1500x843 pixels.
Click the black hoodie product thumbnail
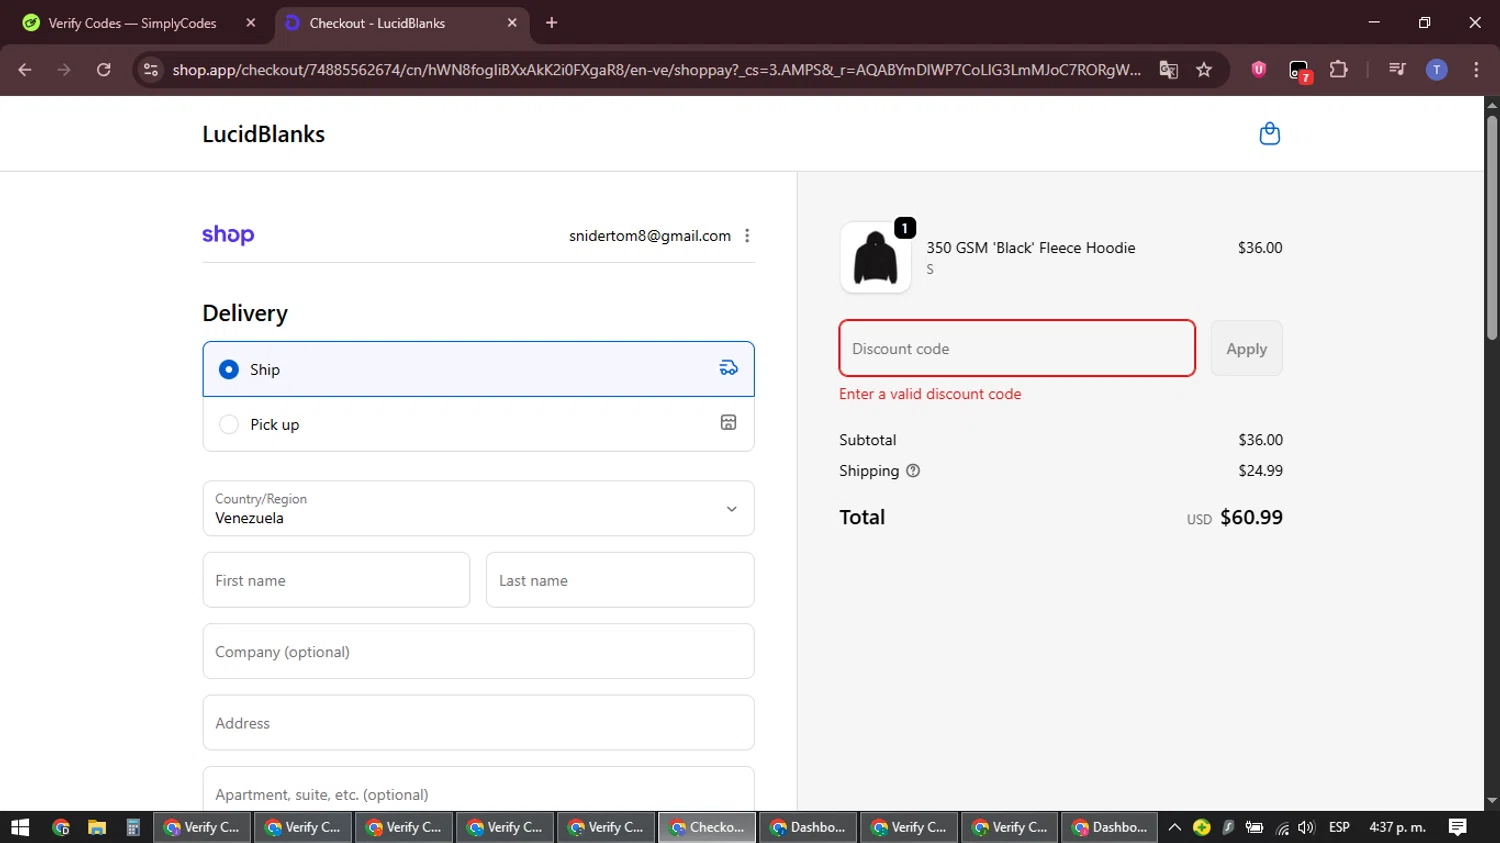(x=876, y=257)
